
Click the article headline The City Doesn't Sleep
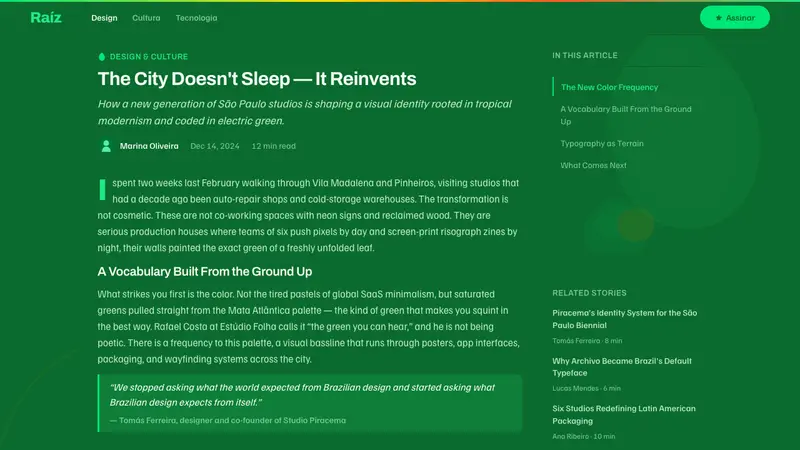coord(257,79)
